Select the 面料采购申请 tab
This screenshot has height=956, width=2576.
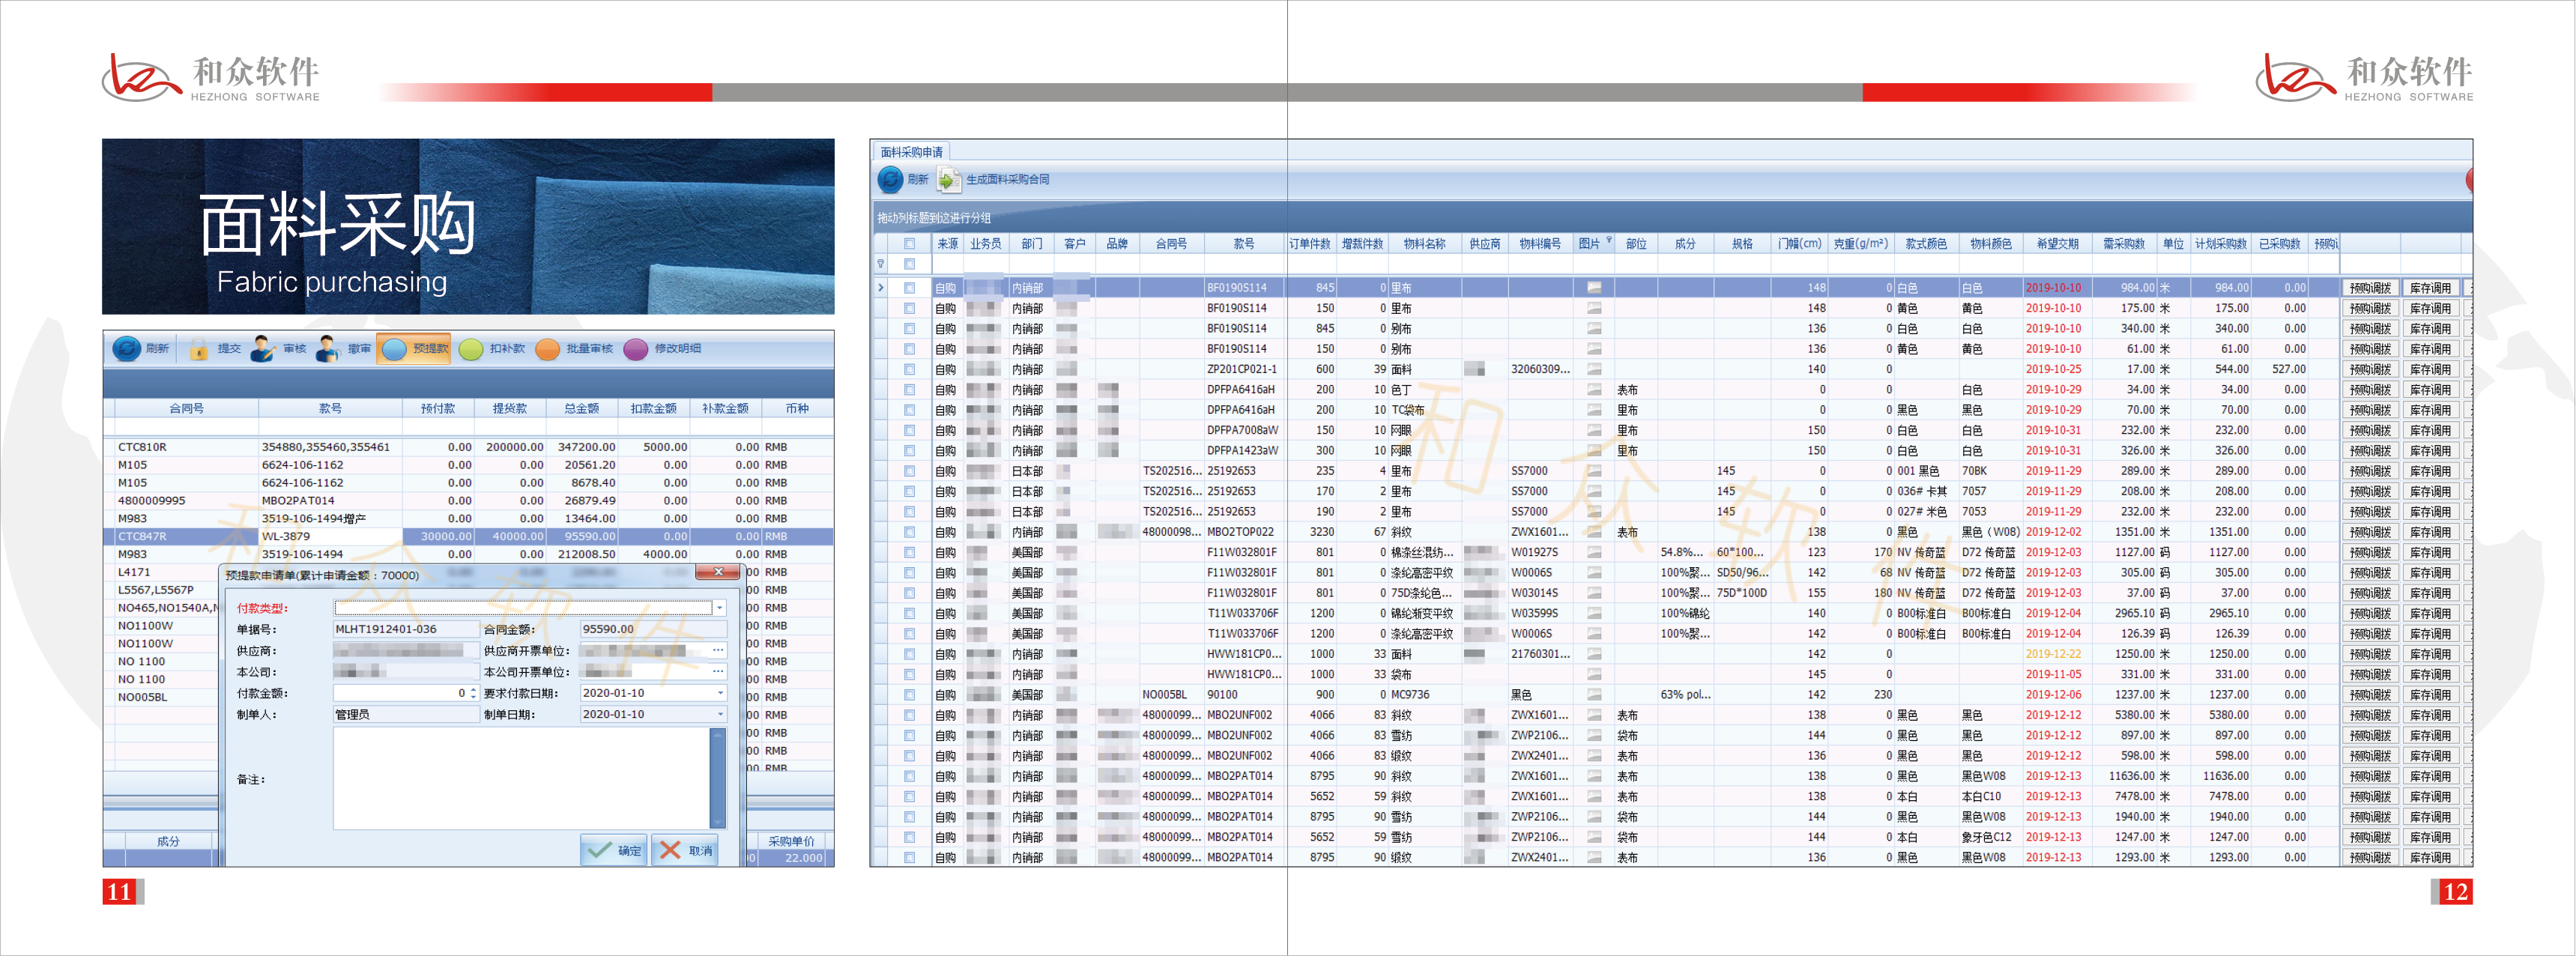tap(911, 152)
